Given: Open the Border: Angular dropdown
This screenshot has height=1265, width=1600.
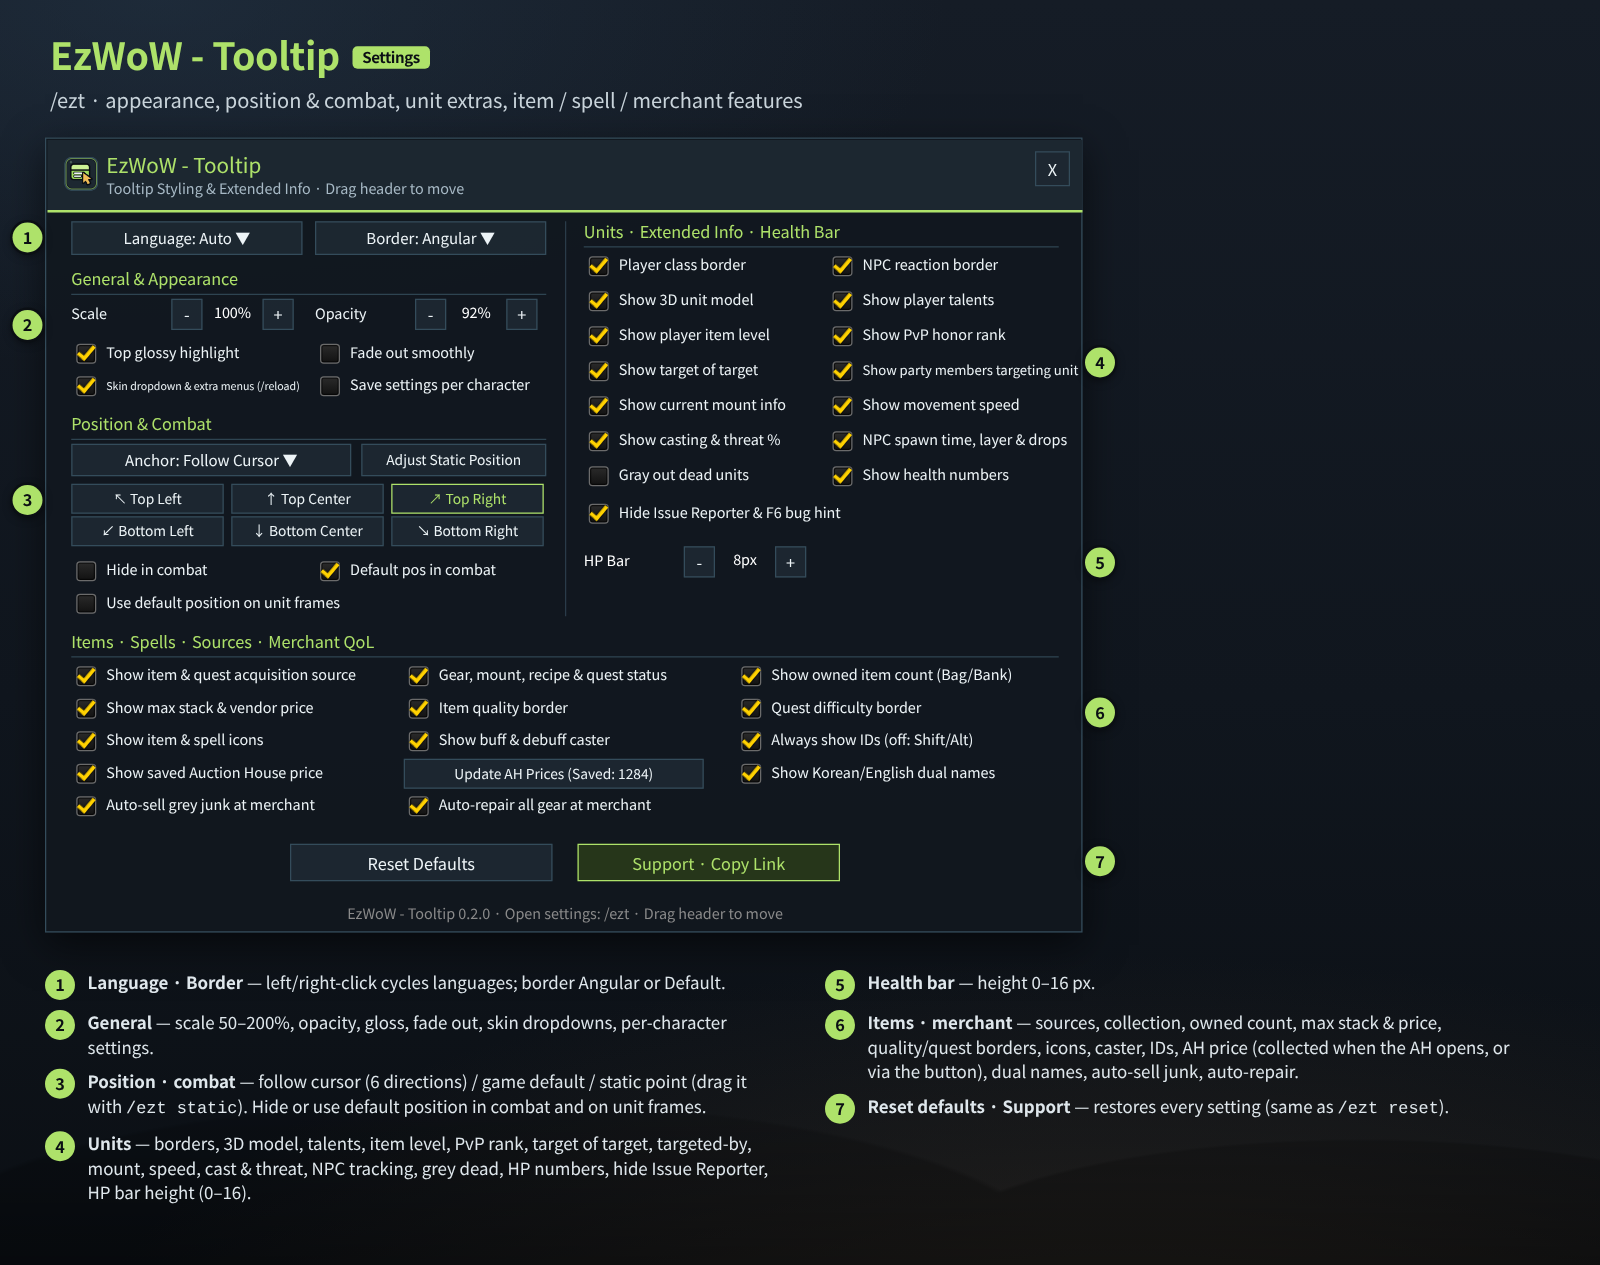Looking at the screenshot, I should 430,238.
